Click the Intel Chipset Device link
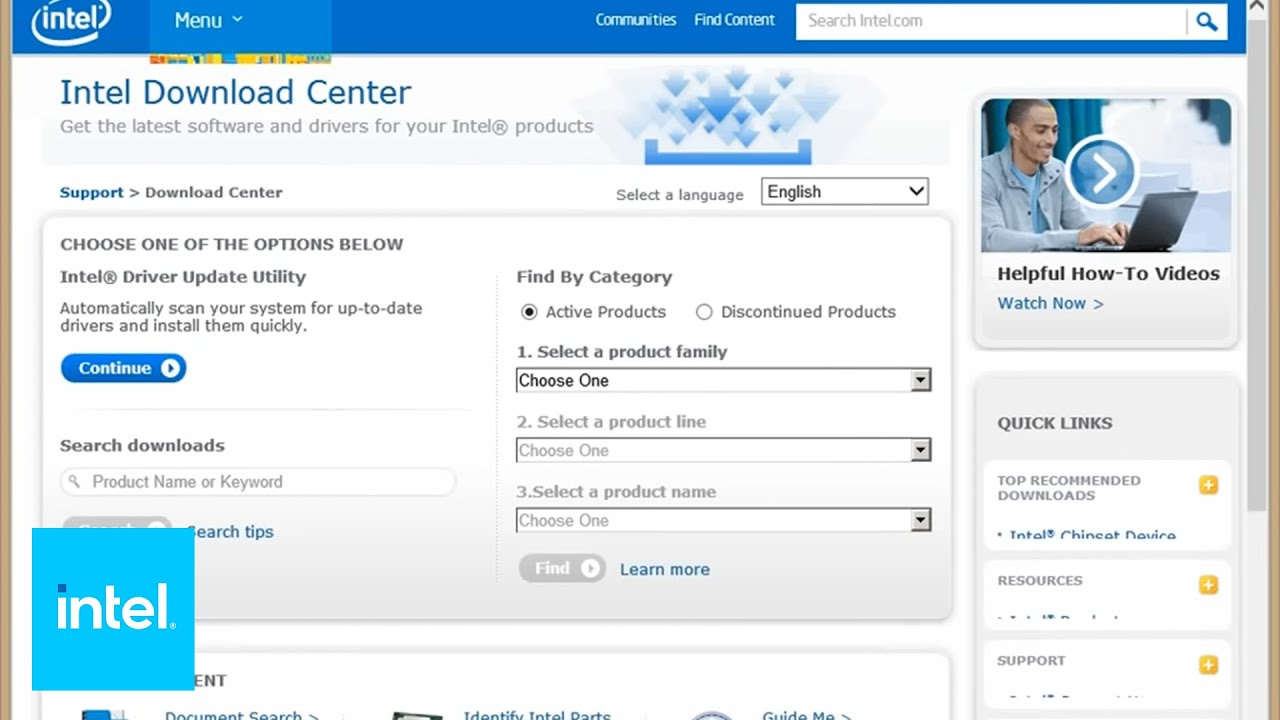This screenshot has height=720, width=1280. tap(1092, 535)
